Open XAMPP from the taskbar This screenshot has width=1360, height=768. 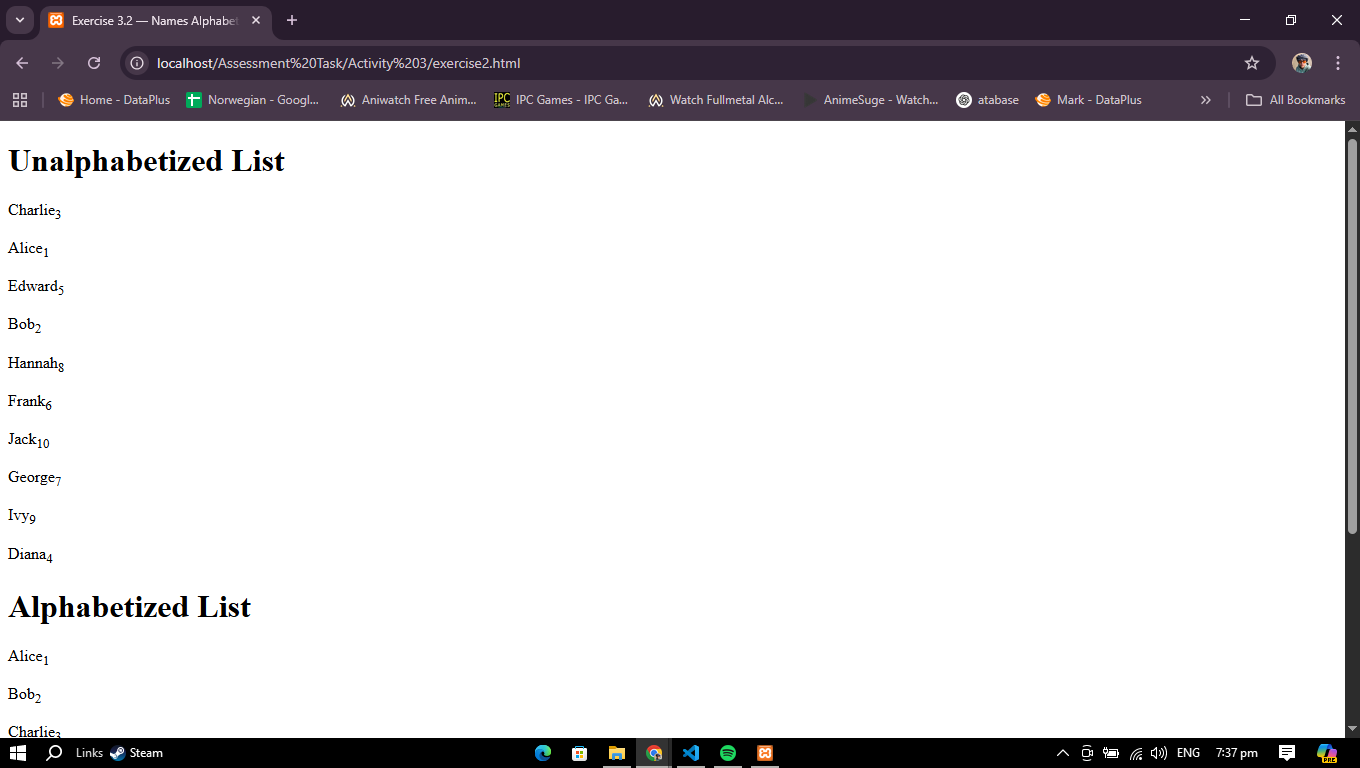pos(765,753)
